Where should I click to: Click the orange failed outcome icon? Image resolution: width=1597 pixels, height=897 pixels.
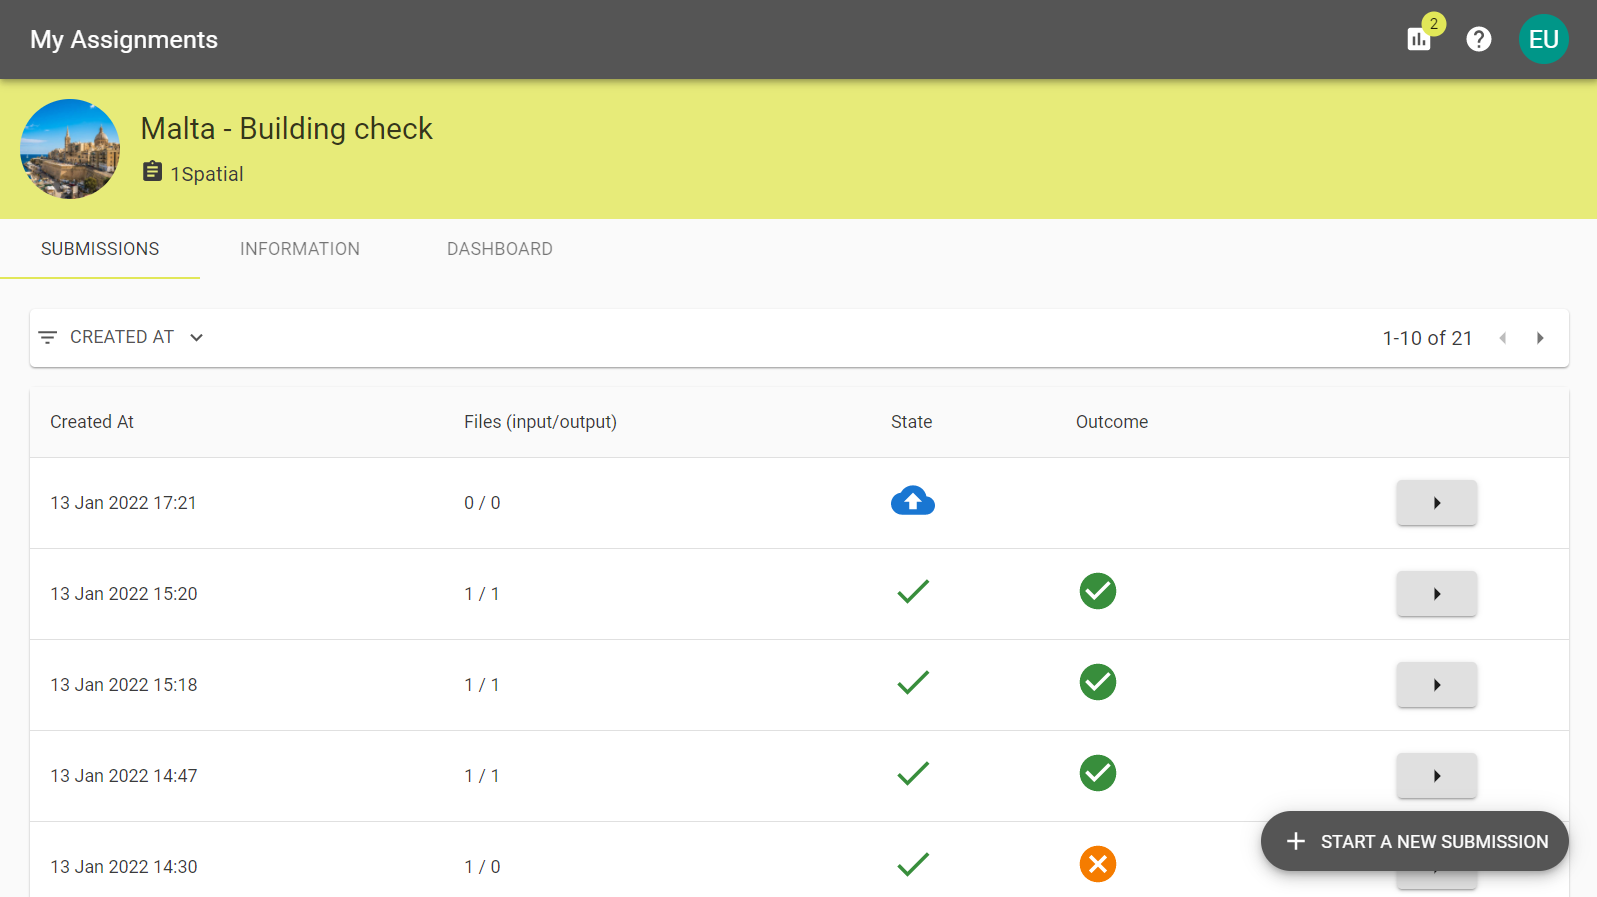(x=1097, y=864)
